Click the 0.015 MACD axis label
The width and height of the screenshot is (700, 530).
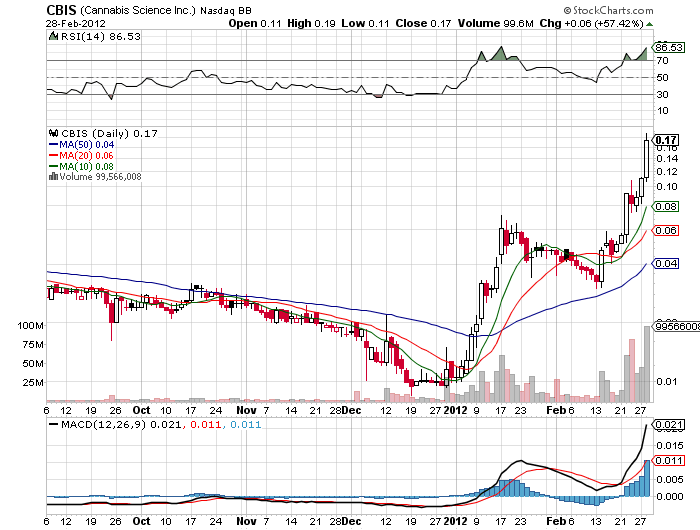[670, 446]
